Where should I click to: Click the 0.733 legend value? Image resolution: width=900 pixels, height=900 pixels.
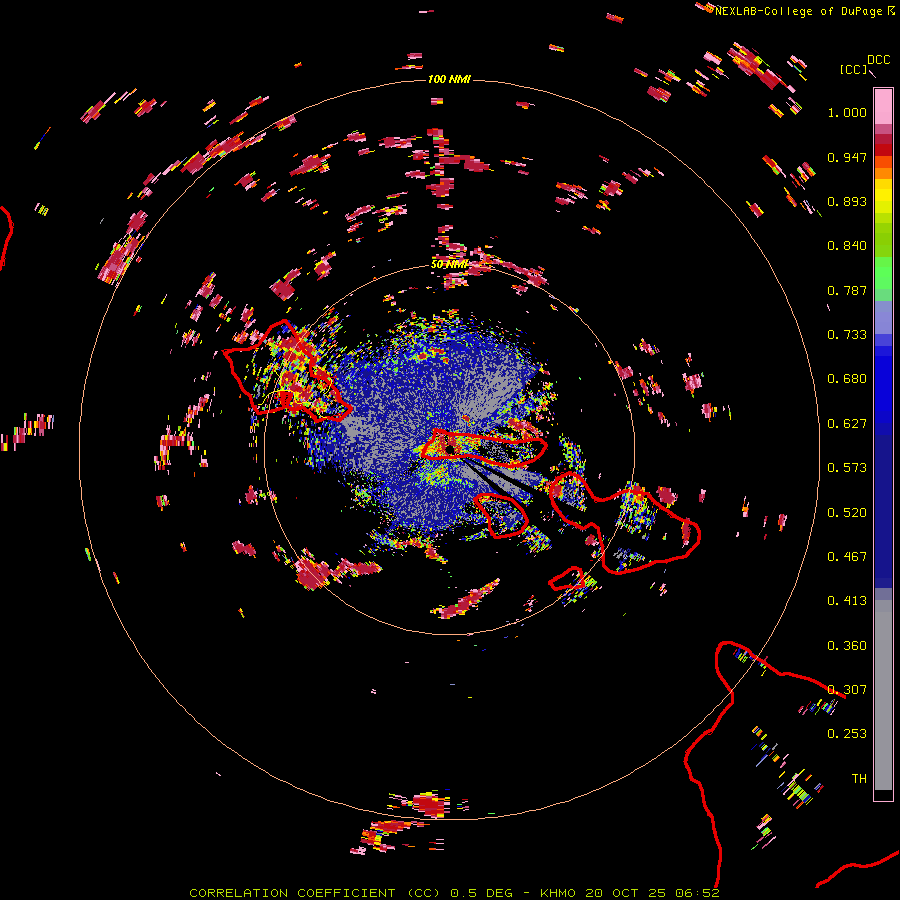(847, 335)
